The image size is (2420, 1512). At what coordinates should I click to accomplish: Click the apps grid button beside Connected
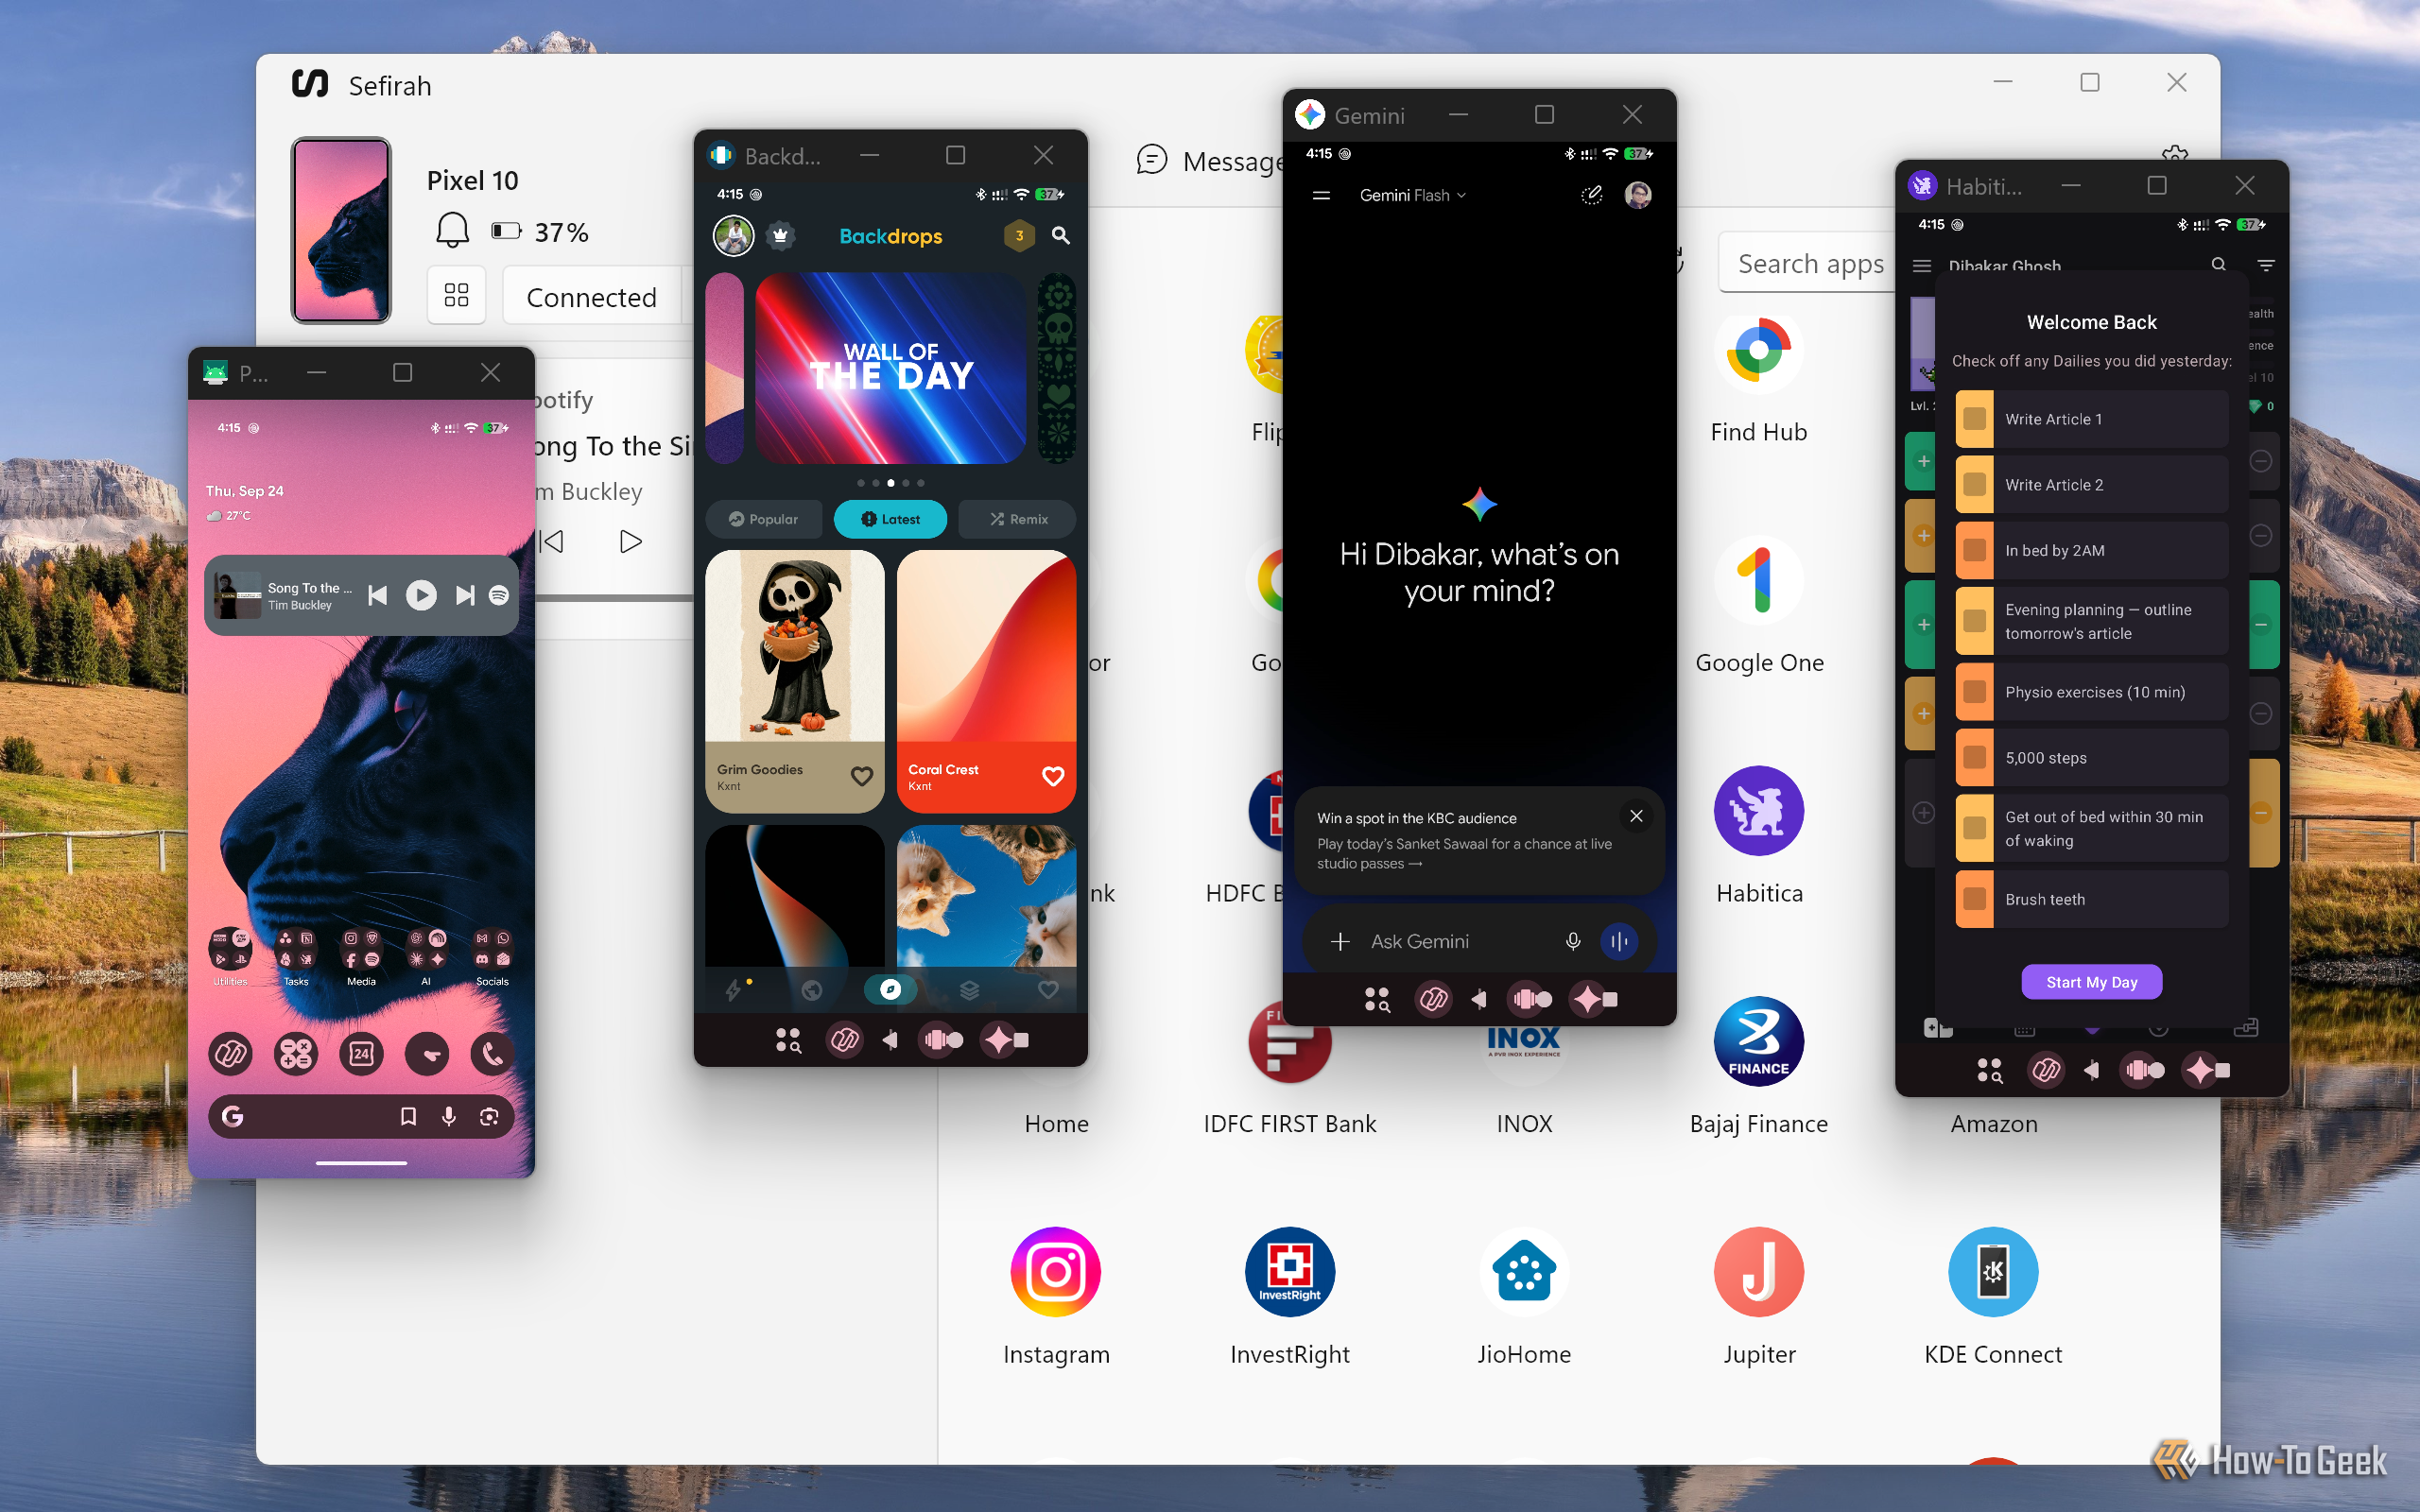tap(456, 295)
